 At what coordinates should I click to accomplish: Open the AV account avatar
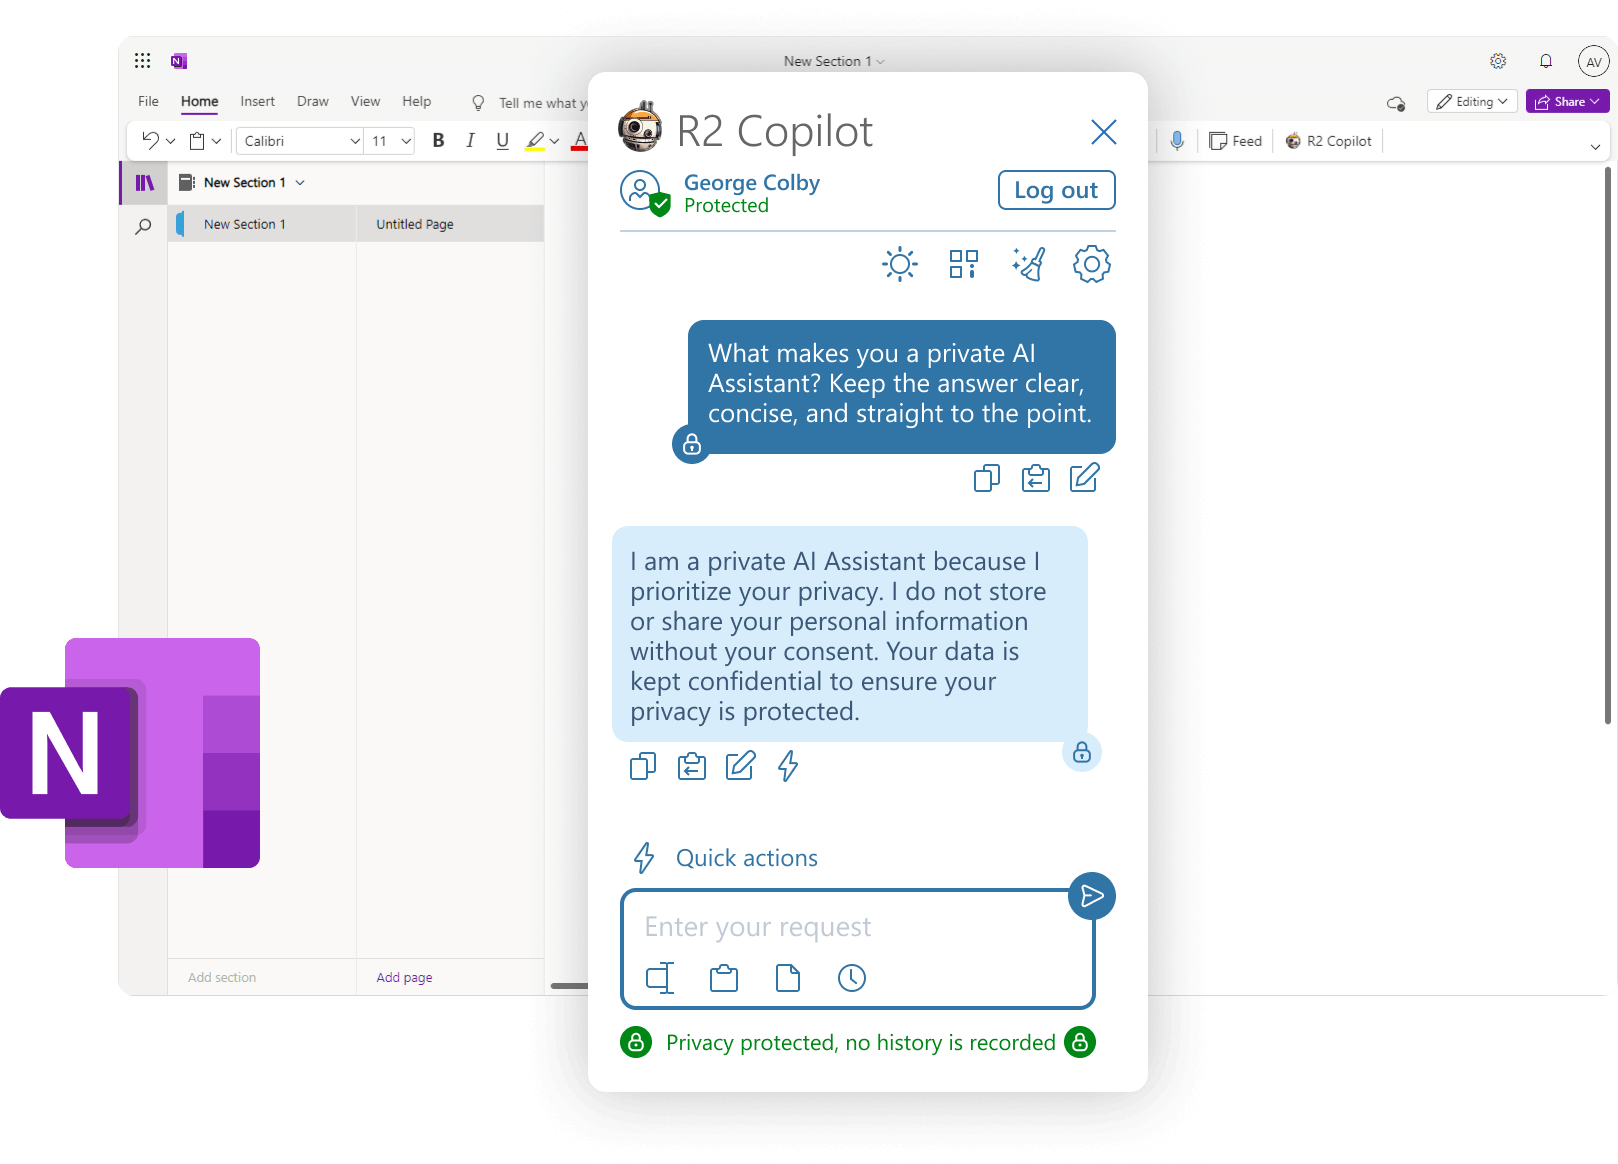[1594, 61]
